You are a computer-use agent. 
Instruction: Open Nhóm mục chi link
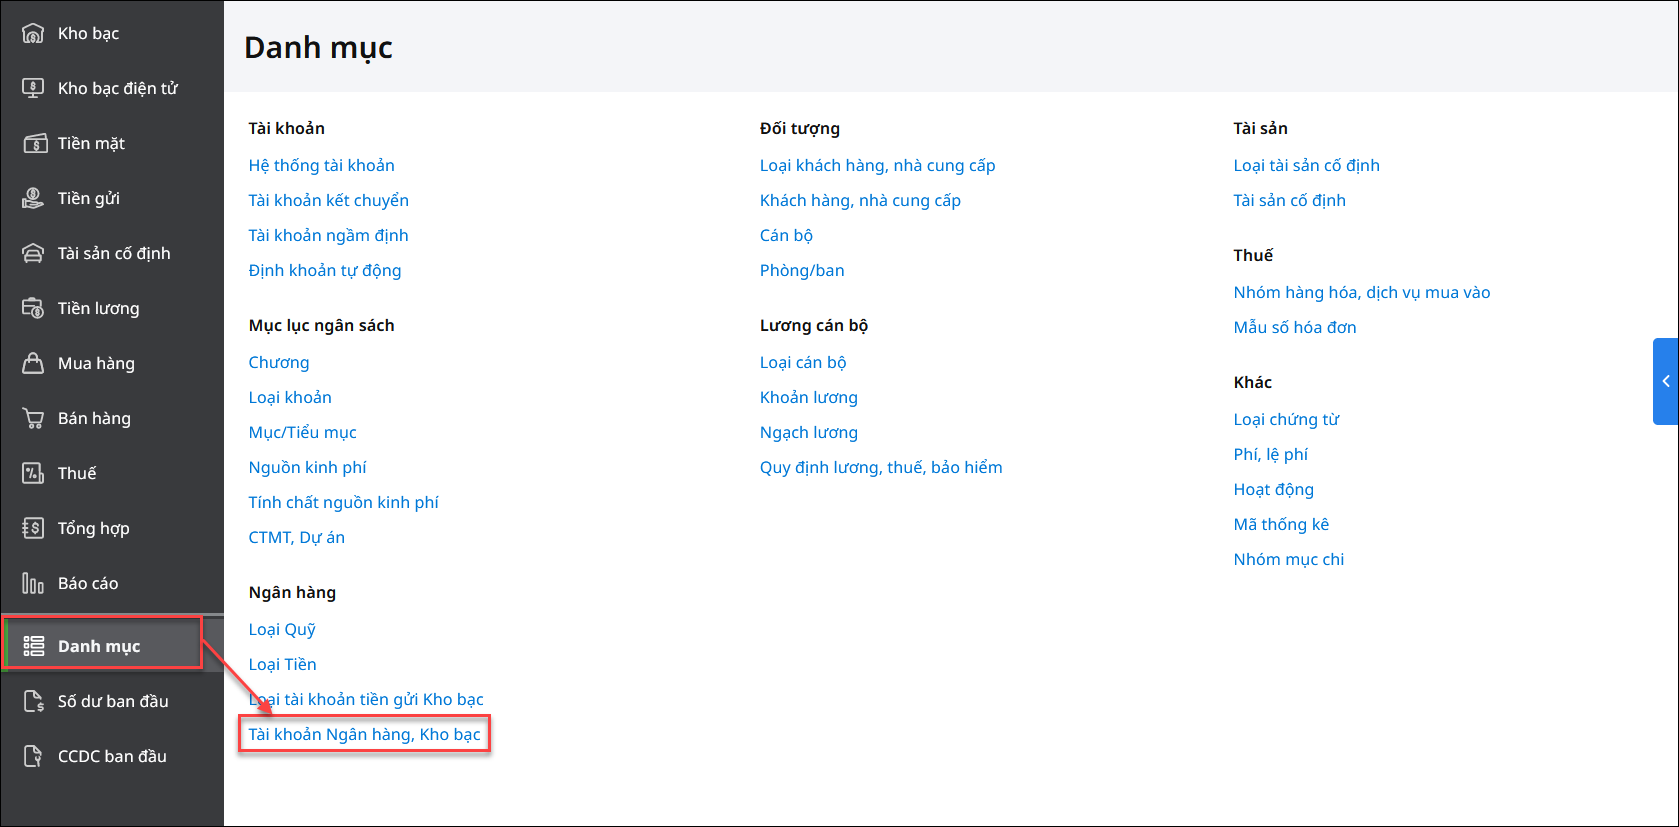pos(1288,559)
